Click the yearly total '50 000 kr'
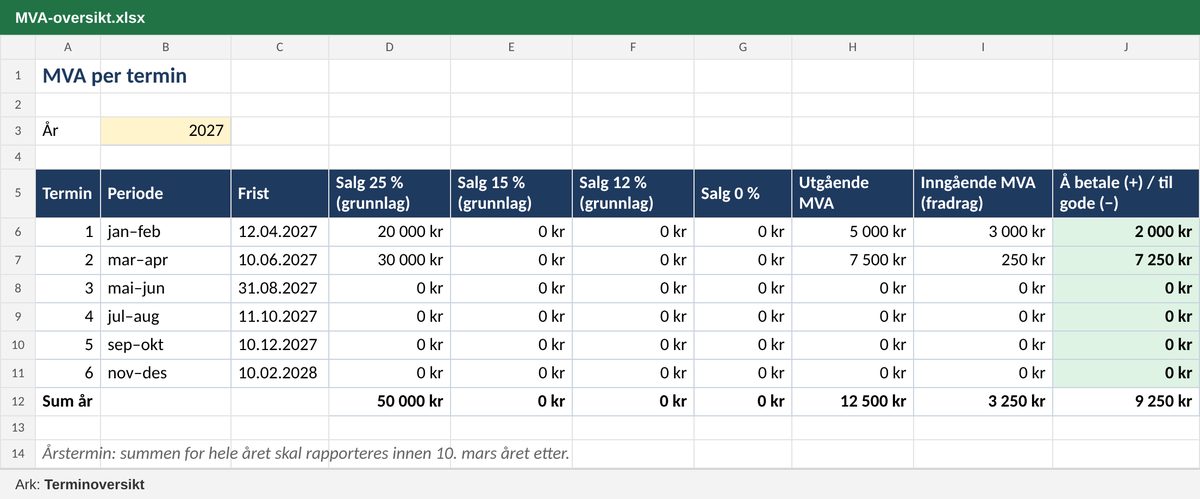 pos(390,401)
